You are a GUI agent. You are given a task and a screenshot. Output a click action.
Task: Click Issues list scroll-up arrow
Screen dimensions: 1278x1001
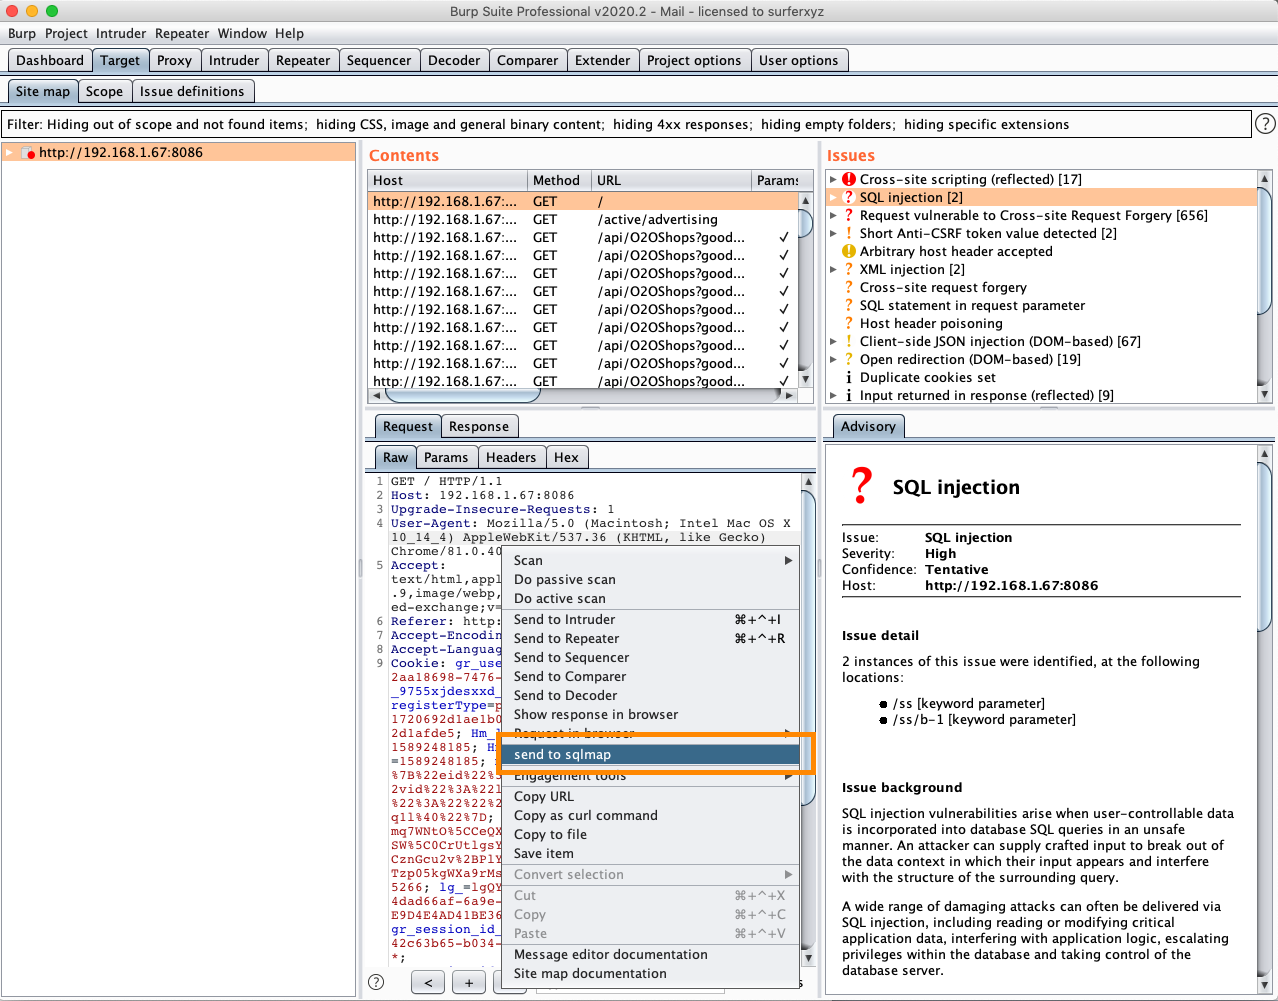[1264, 179]
